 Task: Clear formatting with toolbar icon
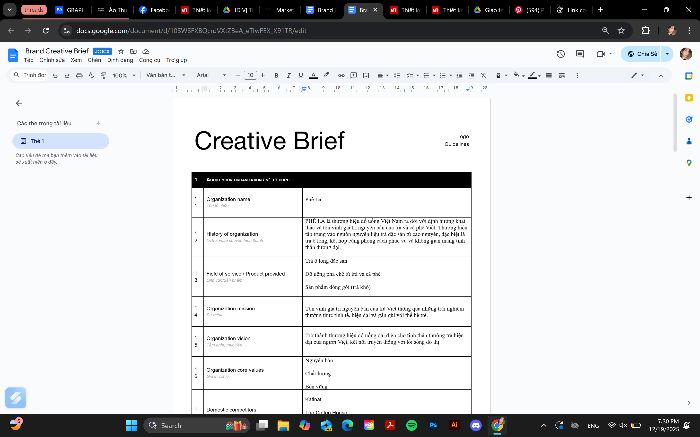tap(483, 75)
